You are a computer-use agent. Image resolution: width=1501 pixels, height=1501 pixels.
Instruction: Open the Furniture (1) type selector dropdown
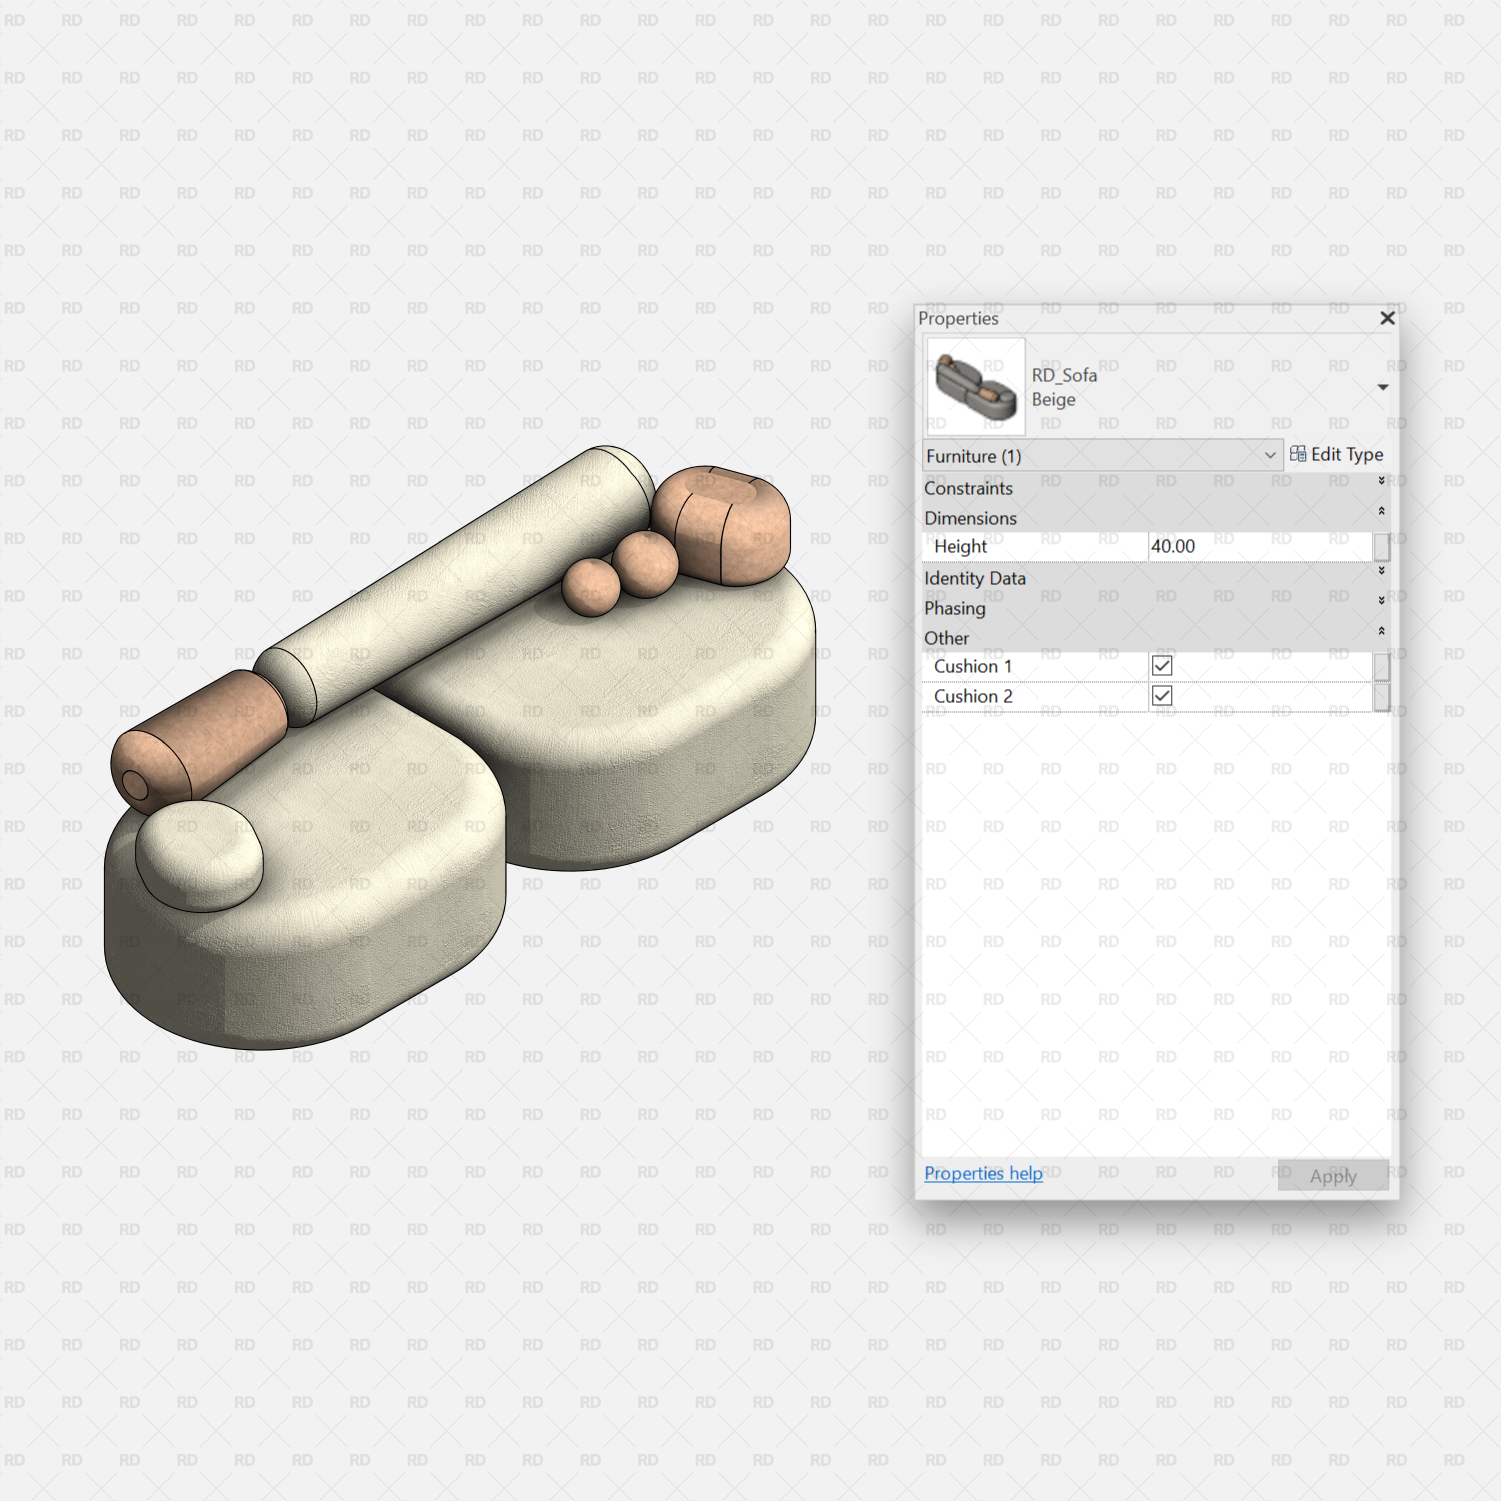tap(1270, 455)
